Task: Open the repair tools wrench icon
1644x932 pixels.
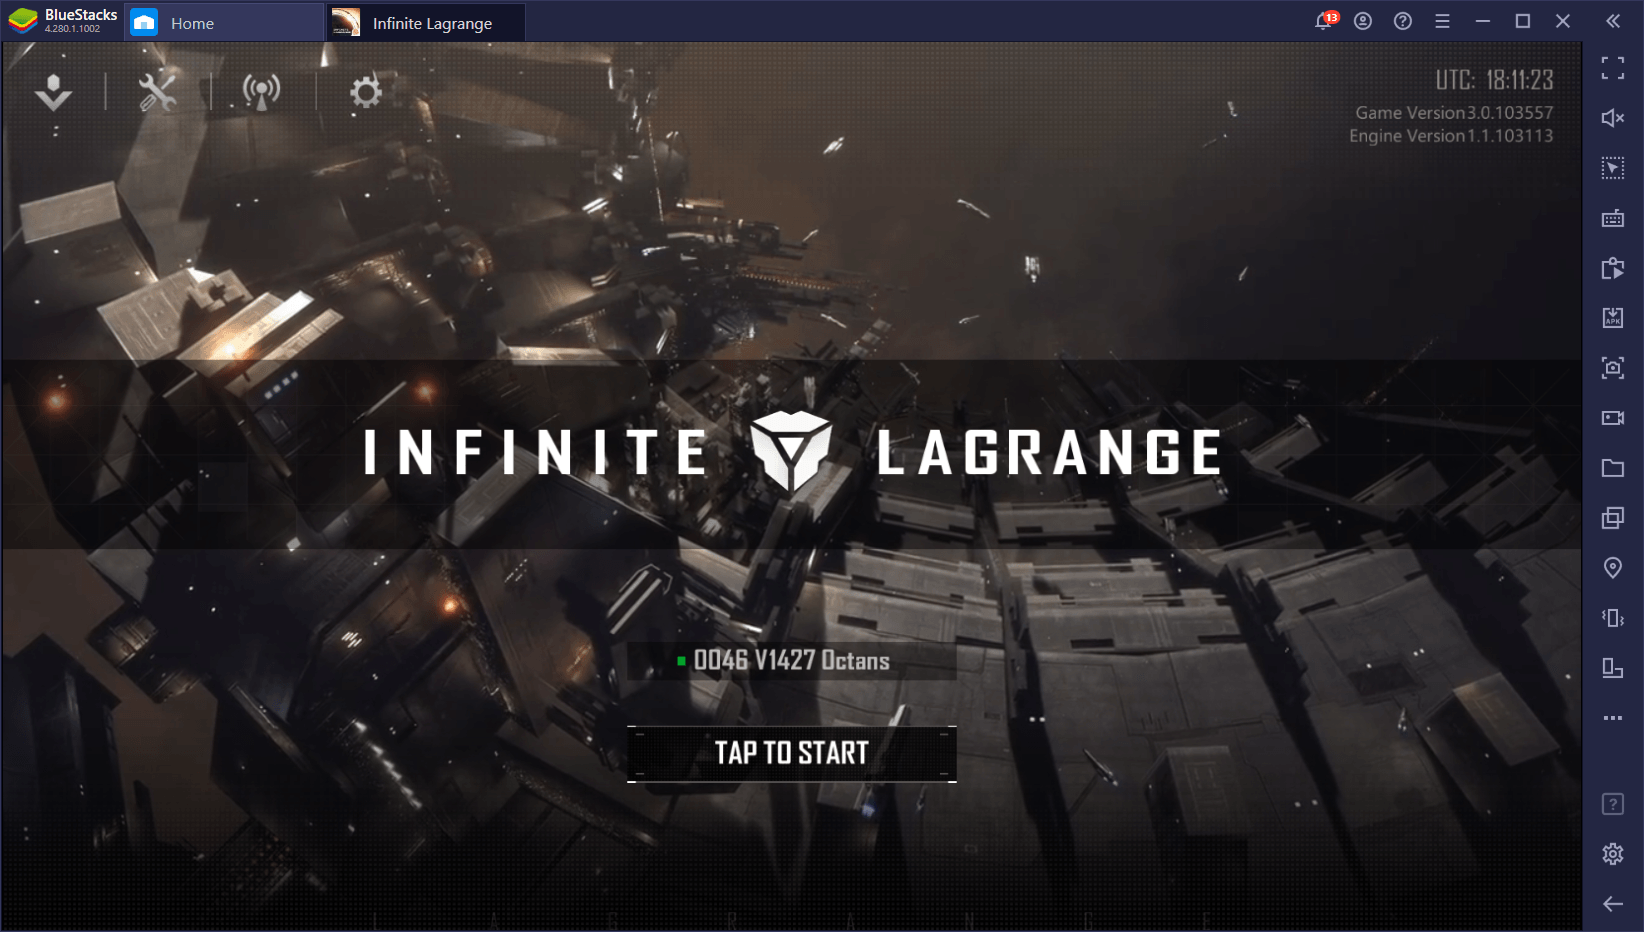Action: pyautogui.click(x=157, y=92)
